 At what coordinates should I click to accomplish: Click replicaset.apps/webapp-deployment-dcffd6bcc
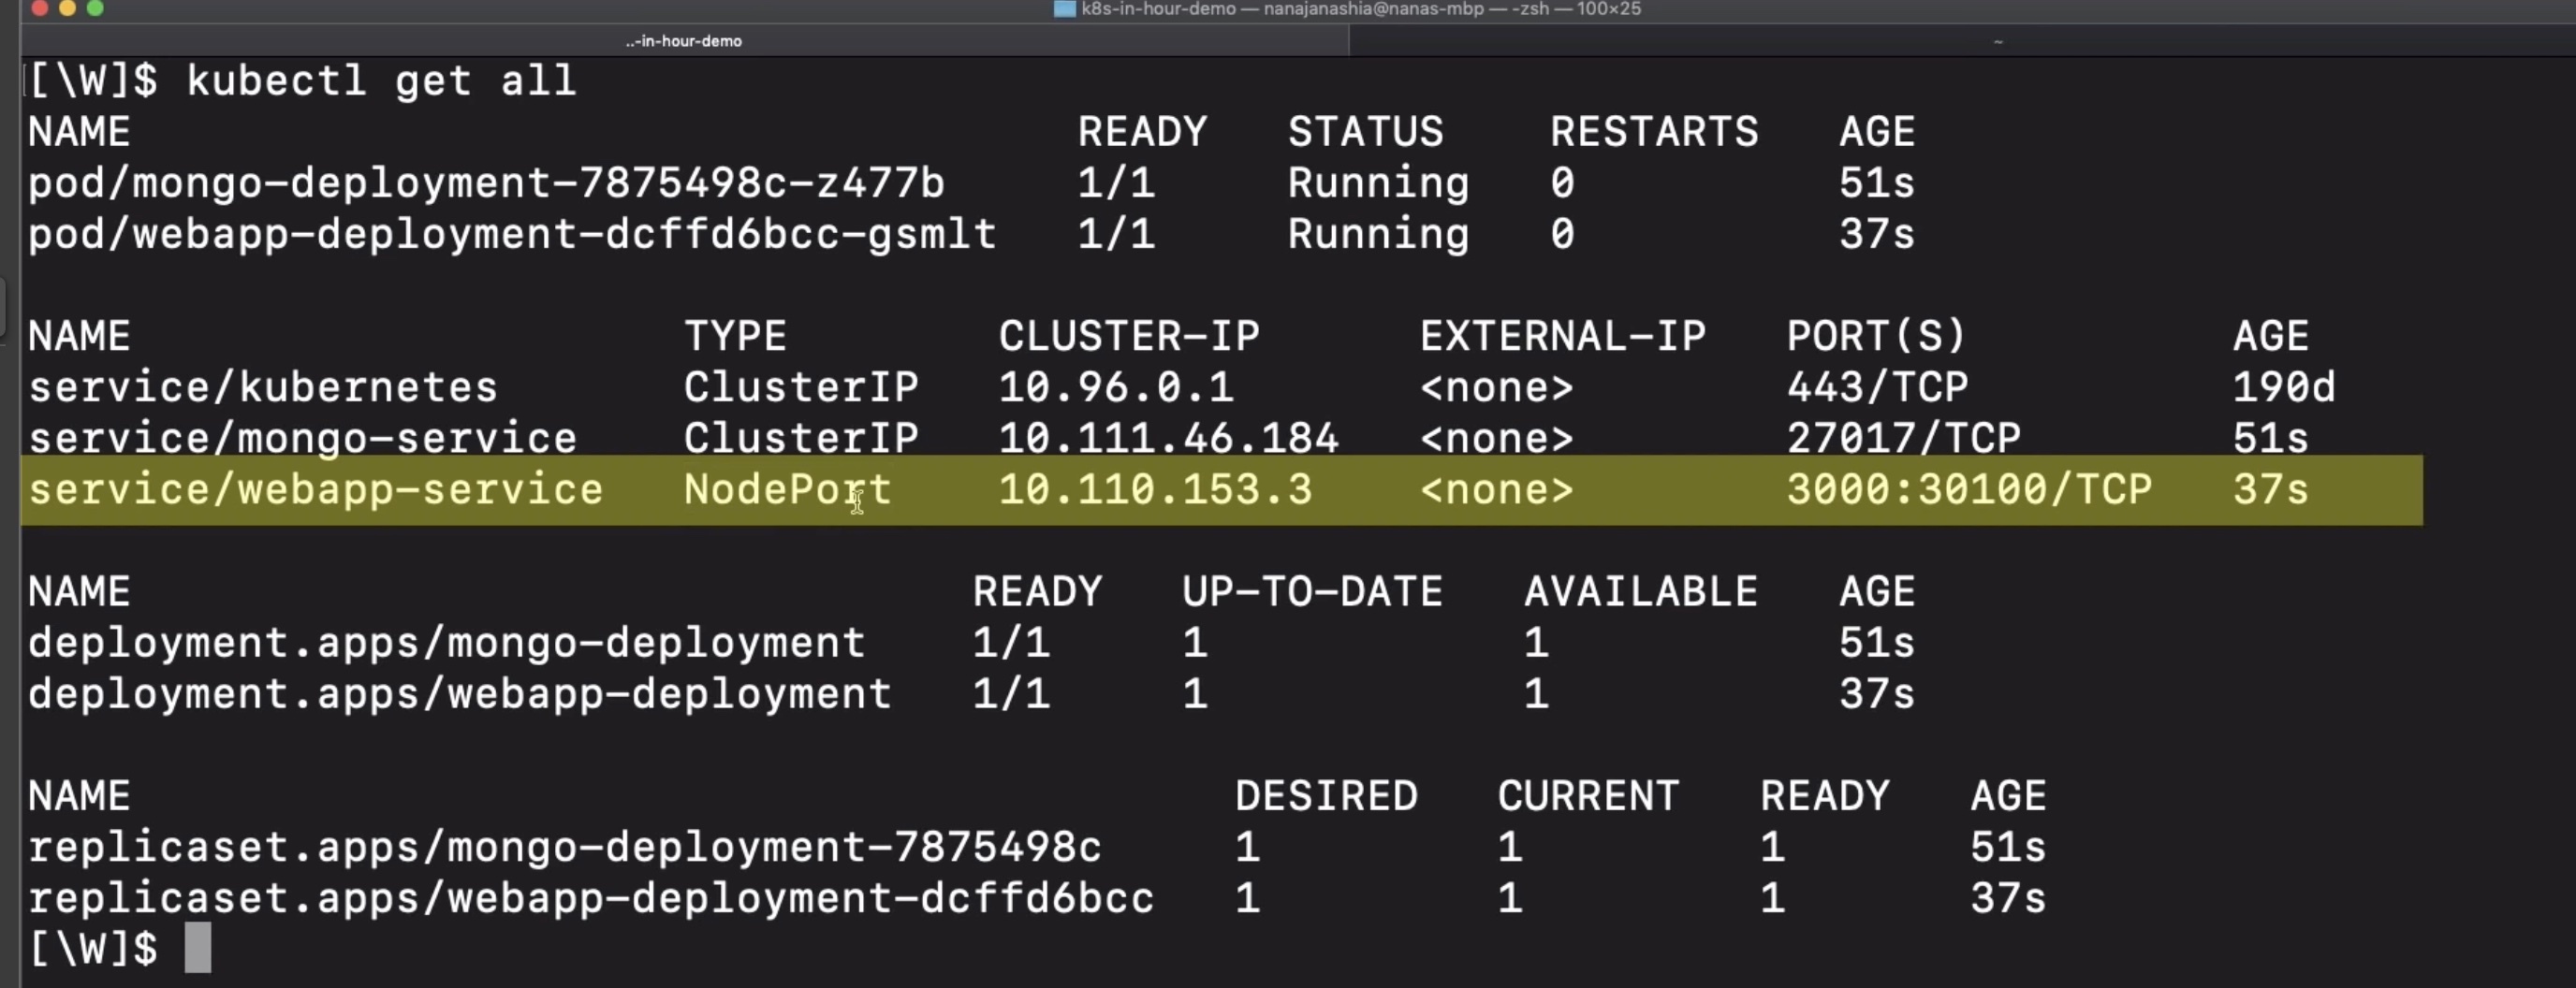point(591,898)
